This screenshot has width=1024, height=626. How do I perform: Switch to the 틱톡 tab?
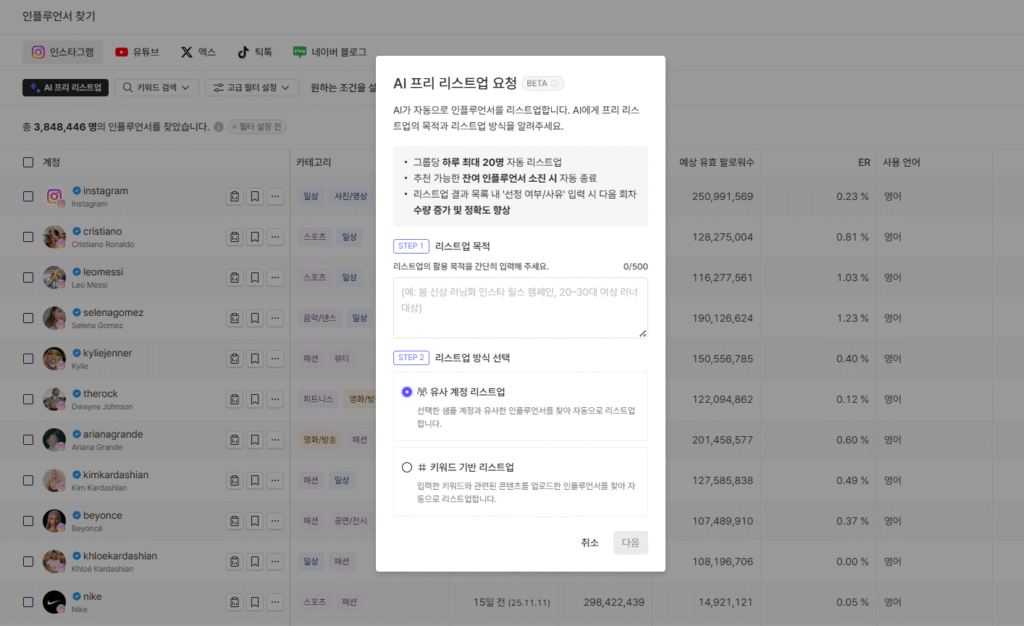(254, 52)
